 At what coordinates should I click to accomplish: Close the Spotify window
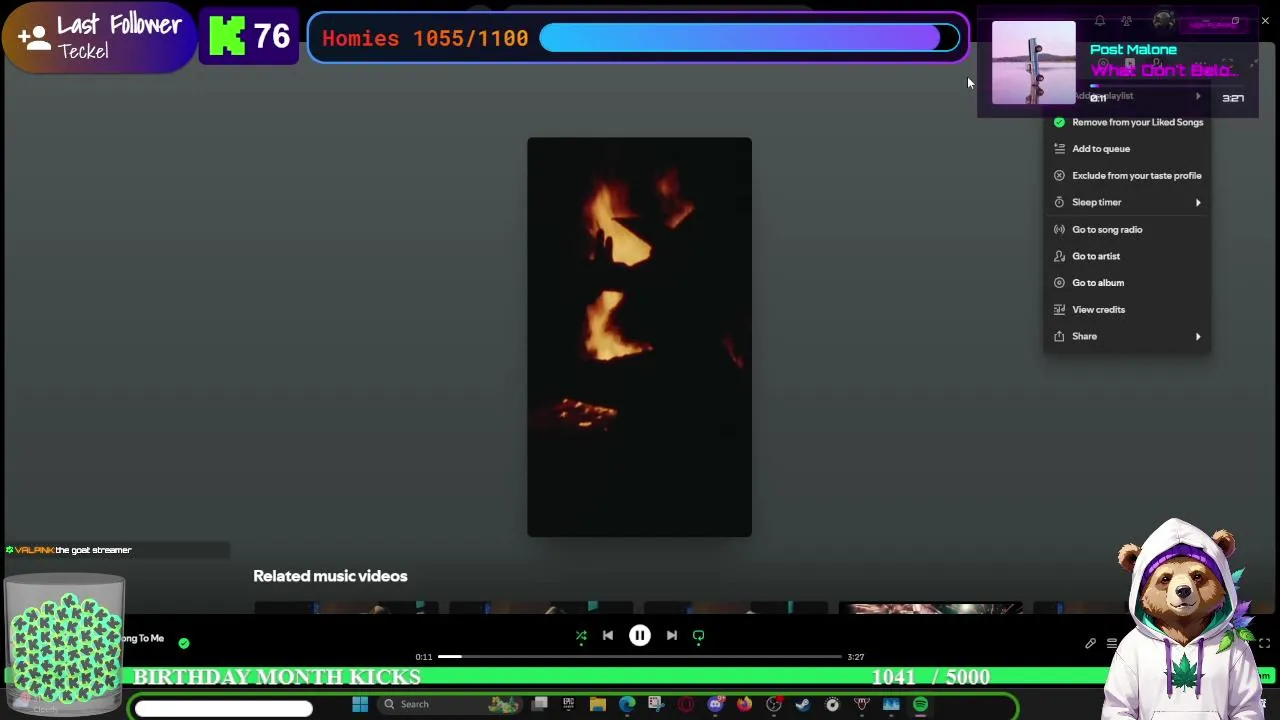point(1265,21)
